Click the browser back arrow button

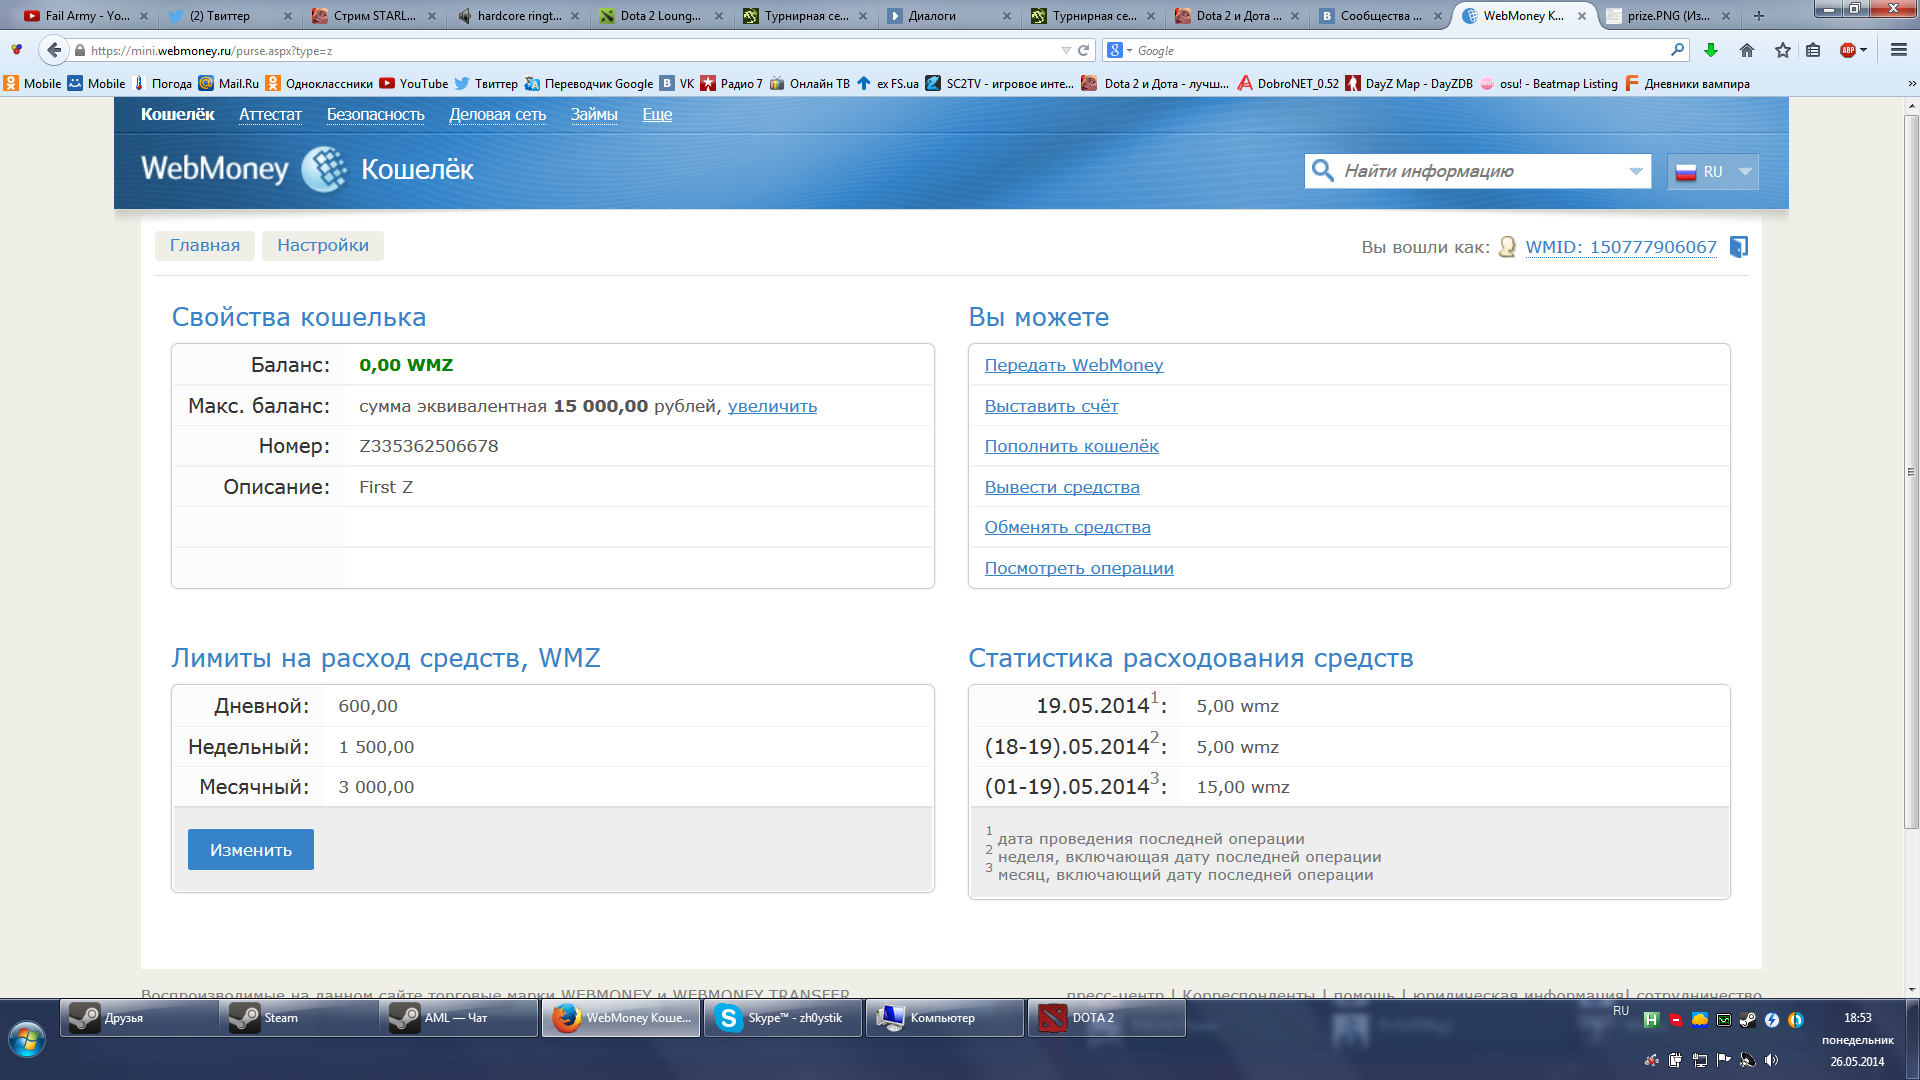pyautogui.click(x=54, y=50)
